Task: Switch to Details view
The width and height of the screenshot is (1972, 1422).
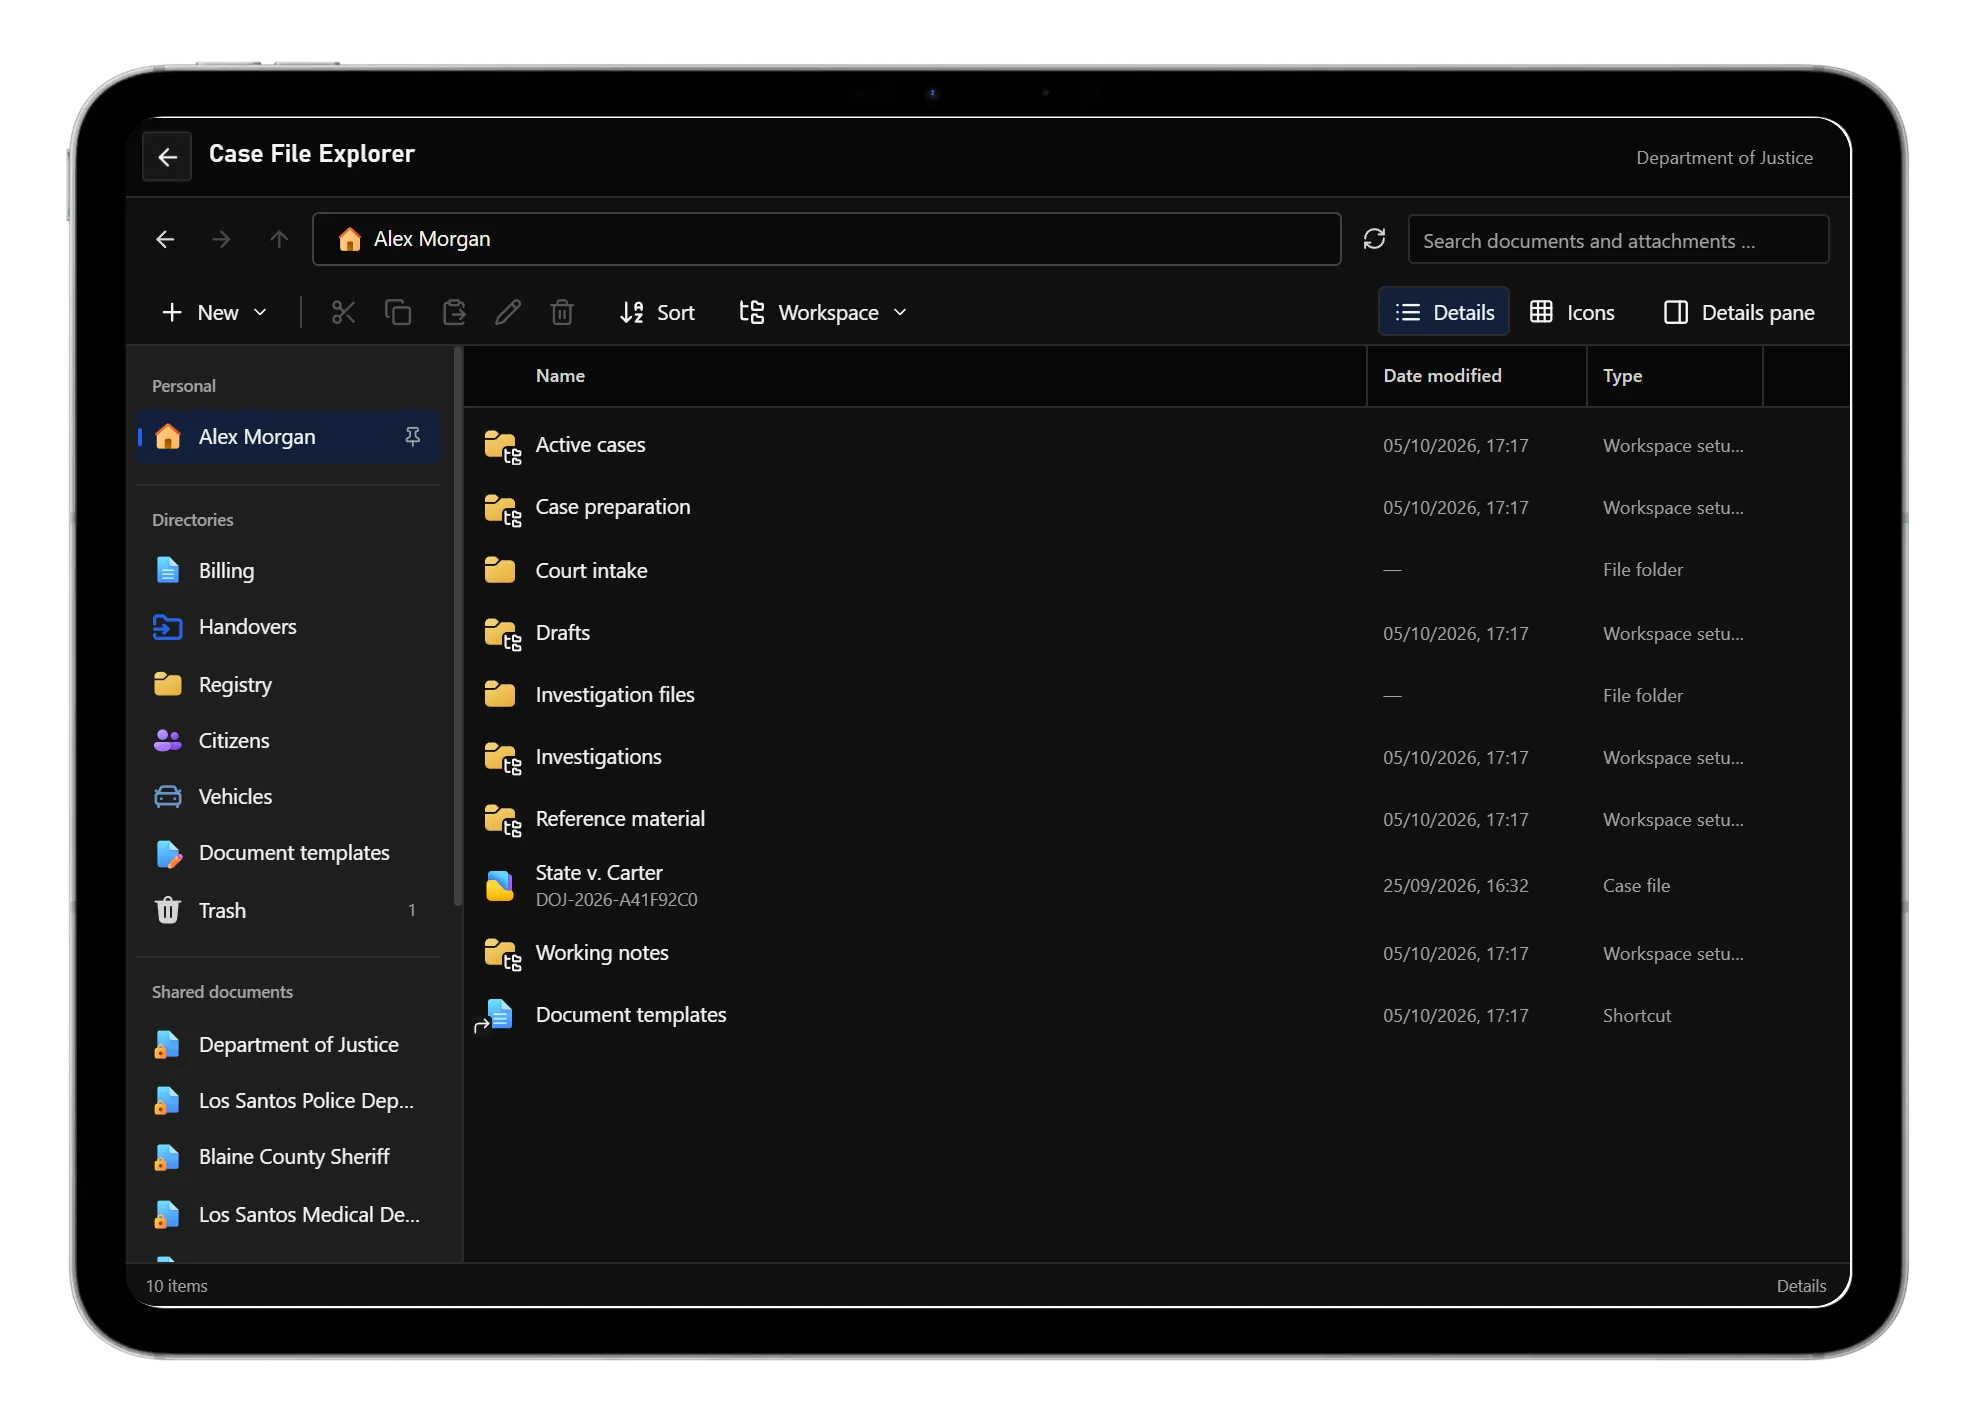Action: coord(1444,313)
